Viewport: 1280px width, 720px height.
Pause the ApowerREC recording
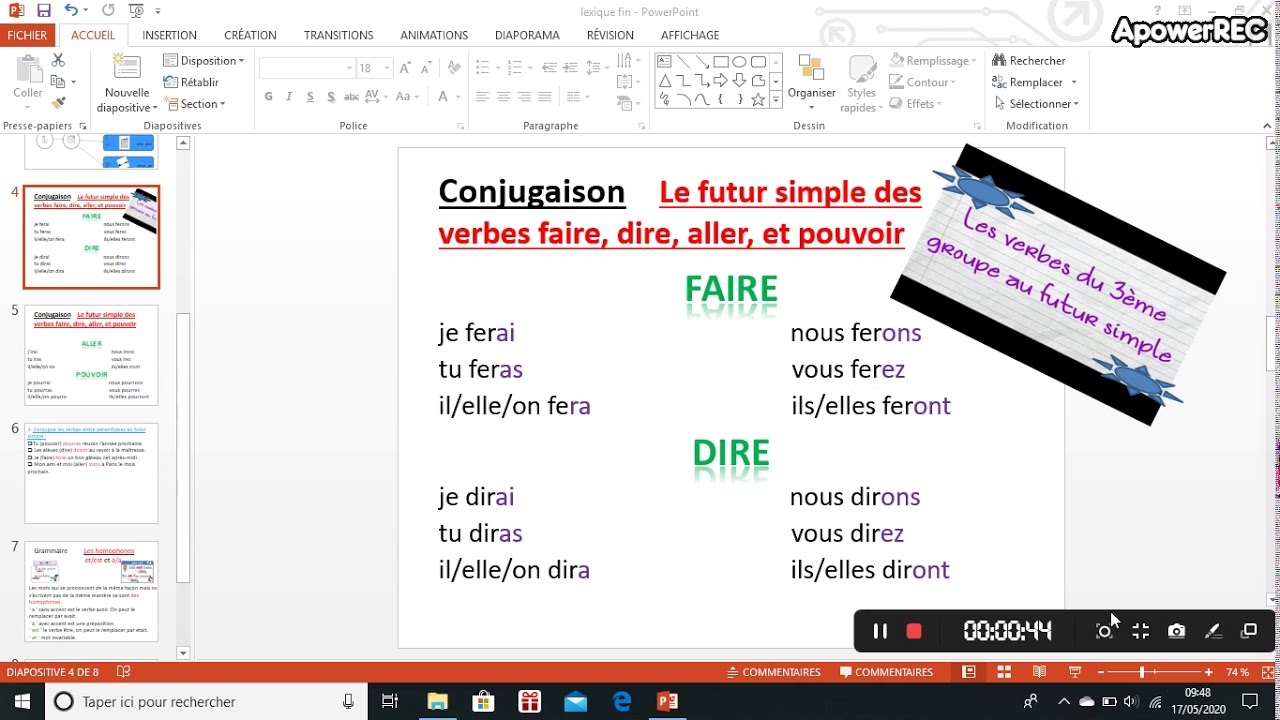(880, 631)
